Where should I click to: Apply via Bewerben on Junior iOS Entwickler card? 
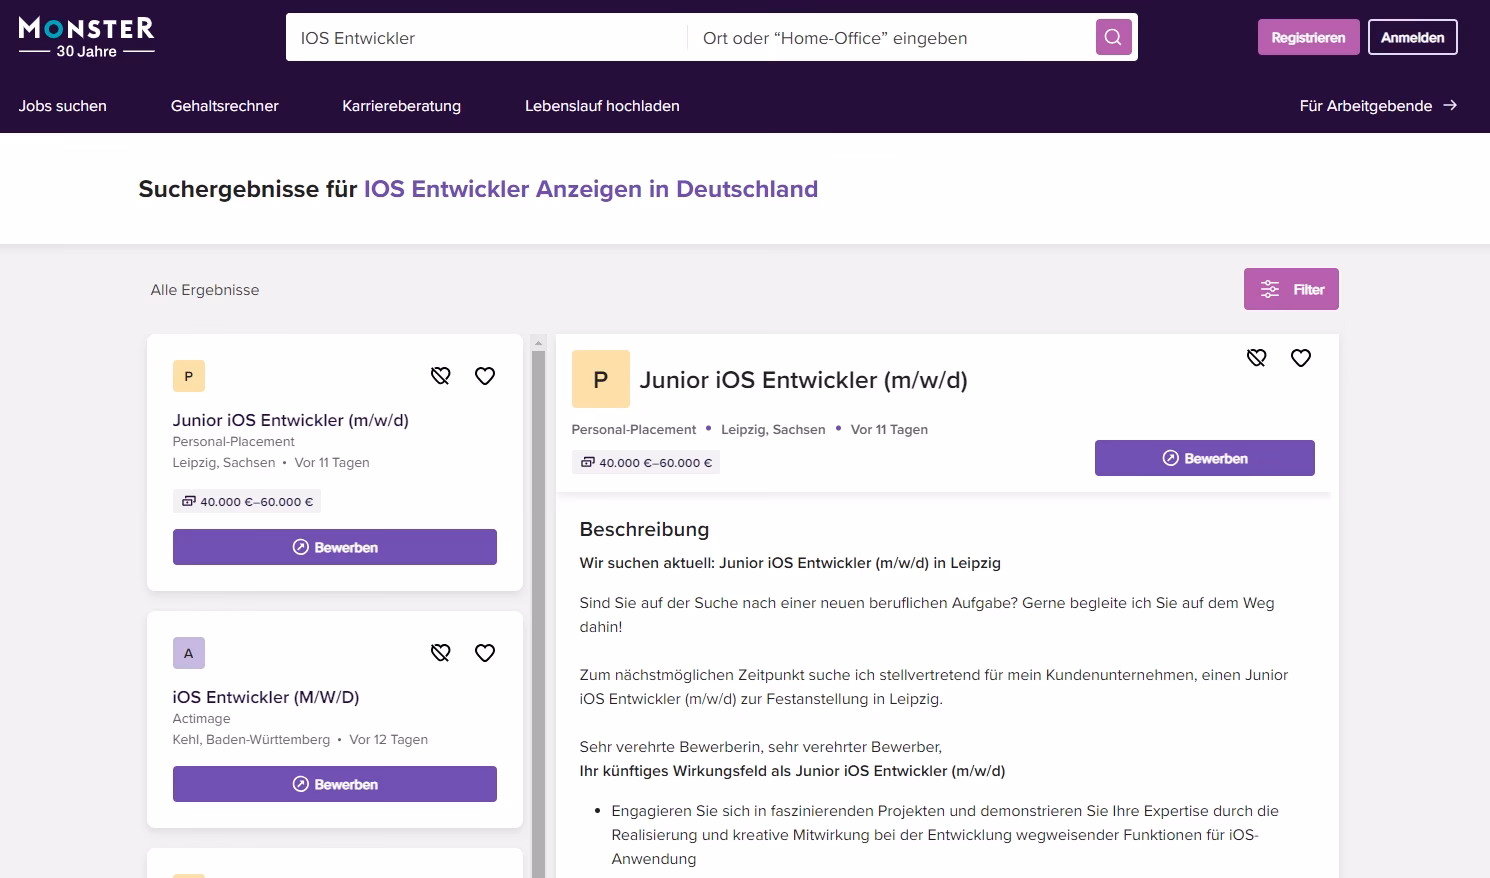[x=335, y=547]
